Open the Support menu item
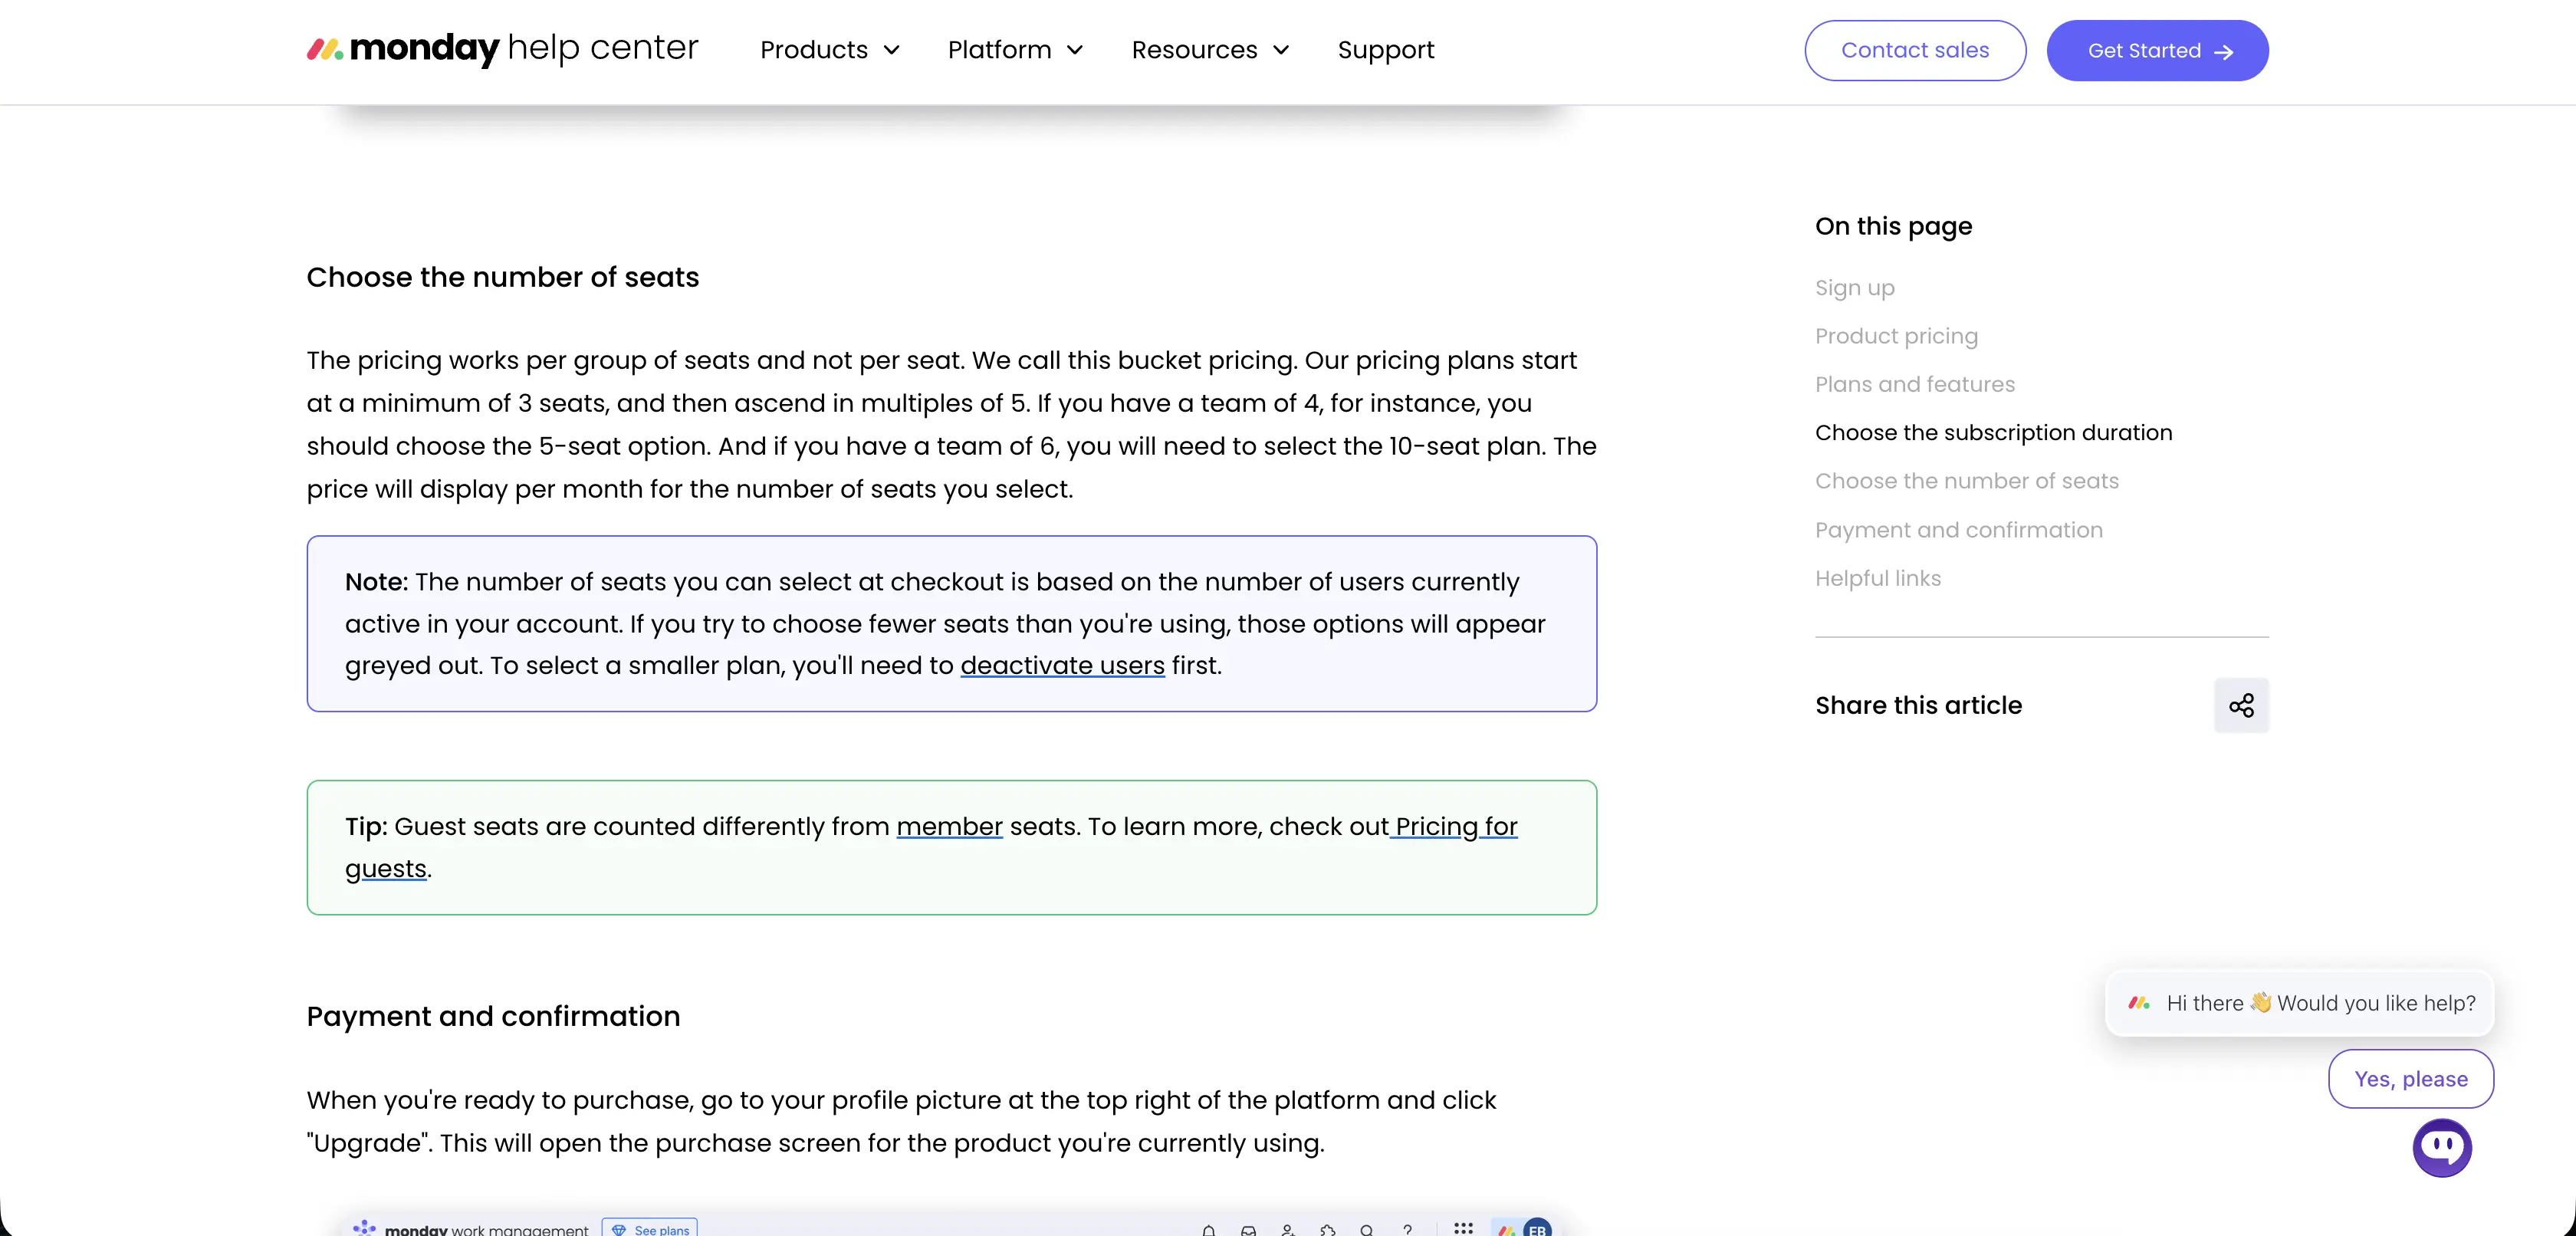 (1386, 50)
